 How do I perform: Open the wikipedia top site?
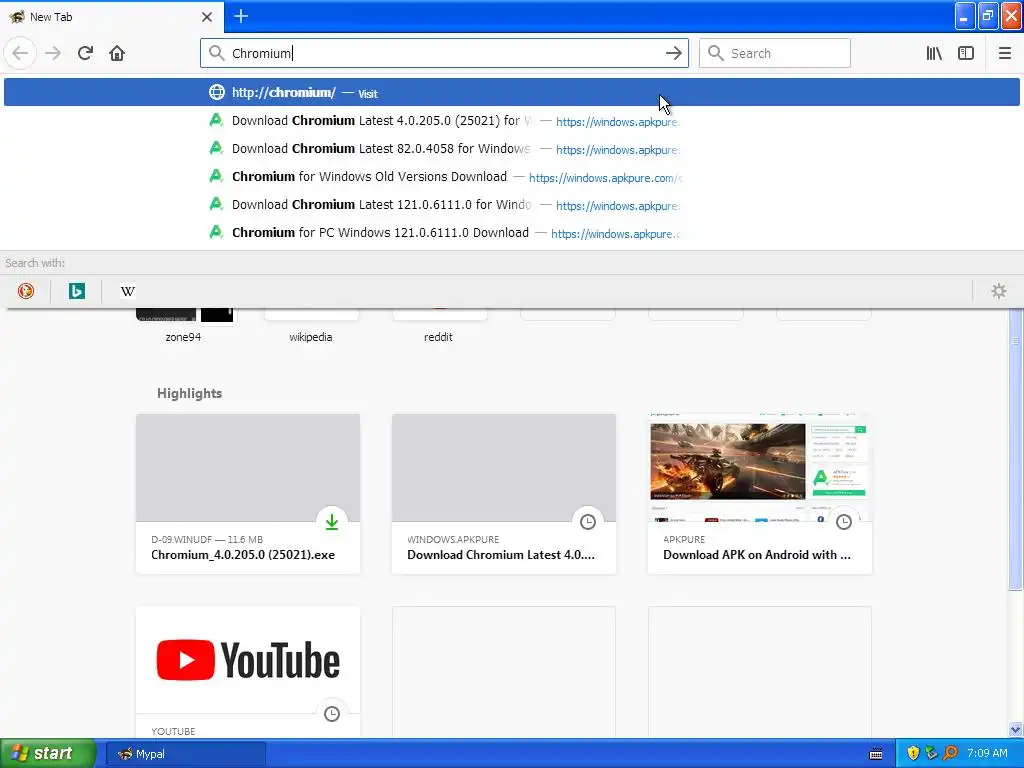(x=311, y=325)
